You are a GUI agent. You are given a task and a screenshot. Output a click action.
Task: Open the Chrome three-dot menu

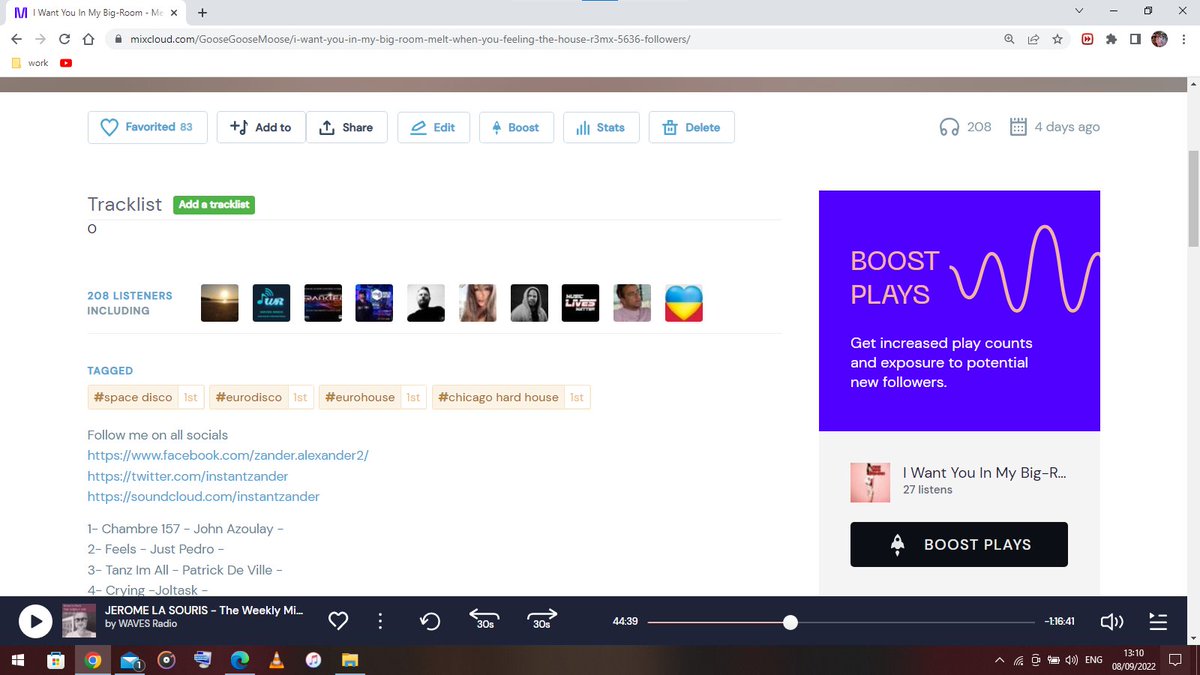tap(1183, 39)
